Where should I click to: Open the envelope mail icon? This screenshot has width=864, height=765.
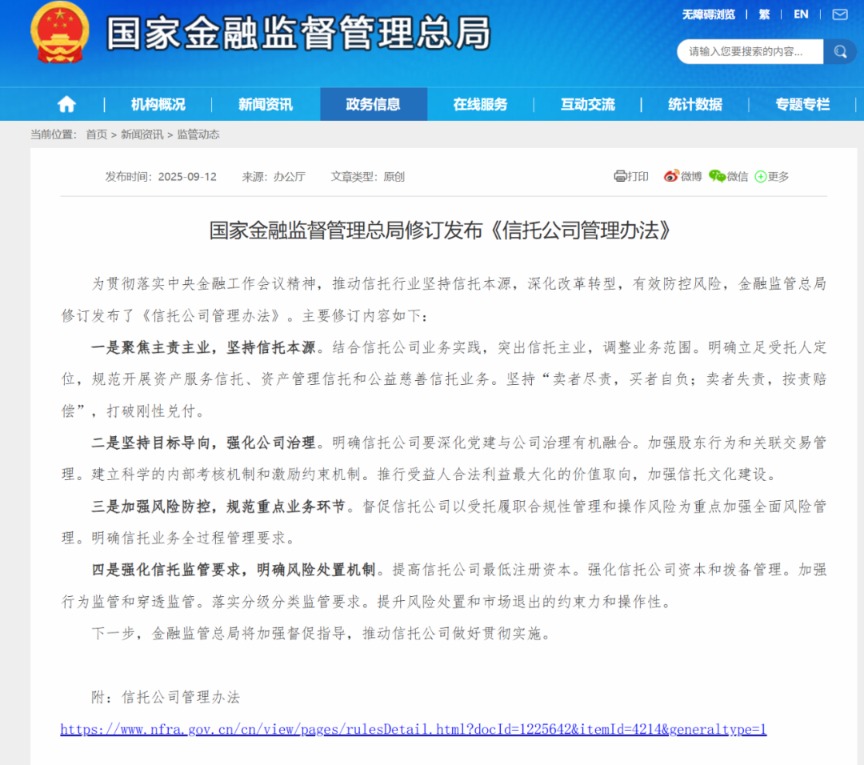click(840, 14)
